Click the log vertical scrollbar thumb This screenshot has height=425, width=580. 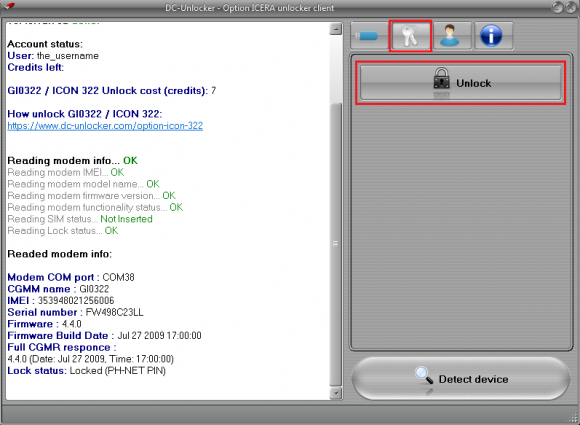335,244
